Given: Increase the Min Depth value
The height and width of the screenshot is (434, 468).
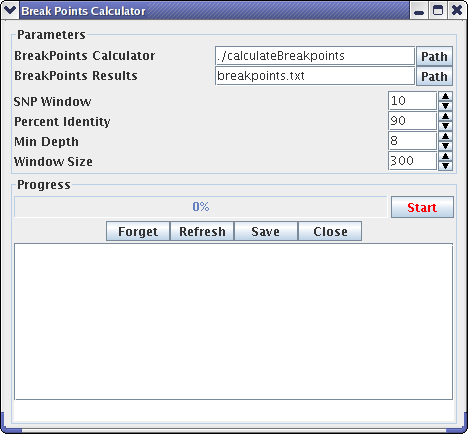Looking at the screenshot, I should tap(445, 136).
